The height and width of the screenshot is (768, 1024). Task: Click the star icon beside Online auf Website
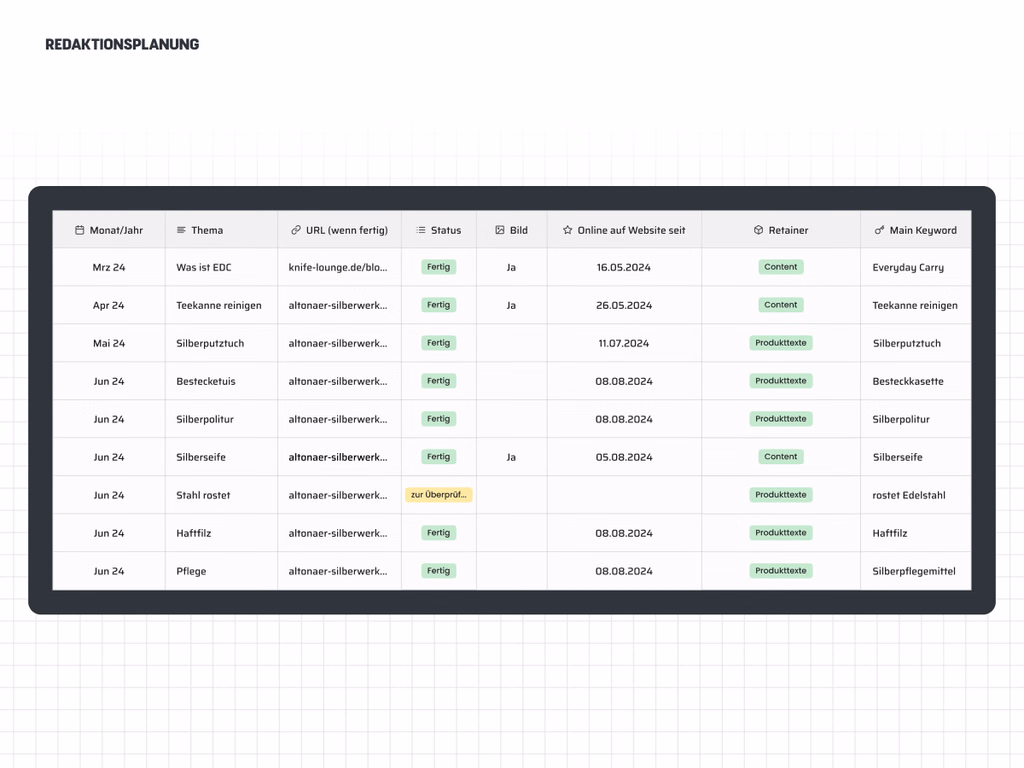pyautogui.click(x=568, y=230)
